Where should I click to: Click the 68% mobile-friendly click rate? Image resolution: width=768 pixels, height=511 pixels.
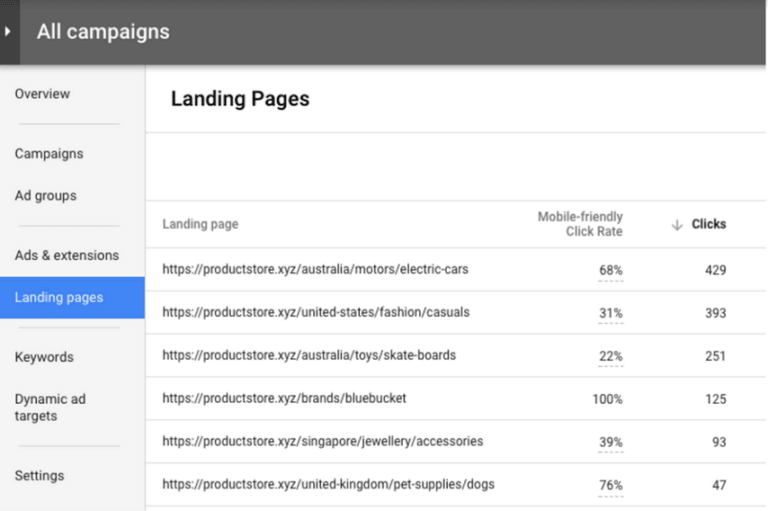611,271
